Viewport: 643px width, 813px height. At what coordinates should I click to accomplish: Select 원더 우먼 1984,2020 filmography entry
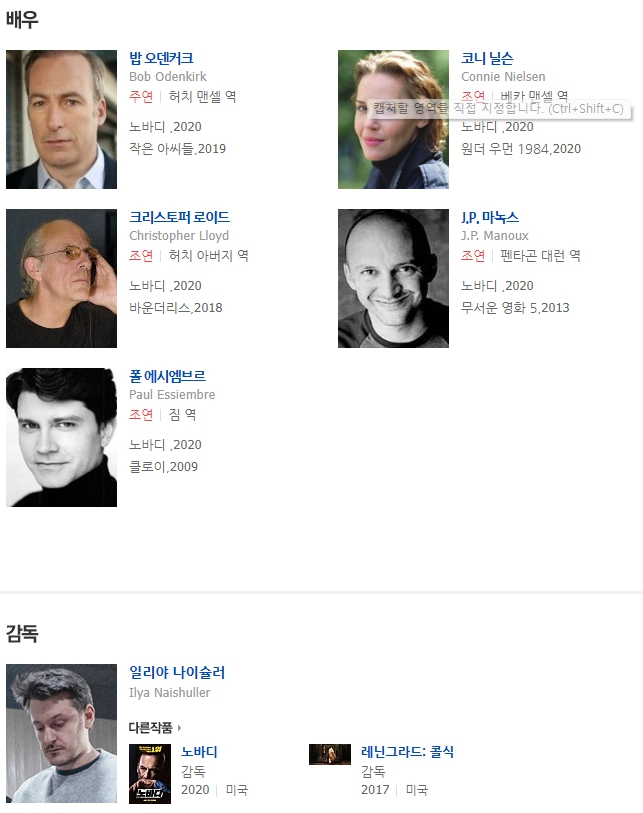521,149
